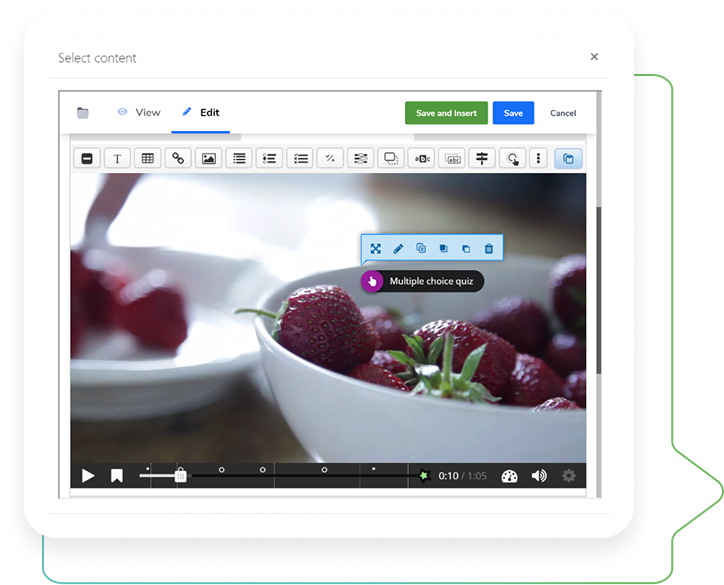
Task: Click the video progress slider handle
Action: coord(180,476)
